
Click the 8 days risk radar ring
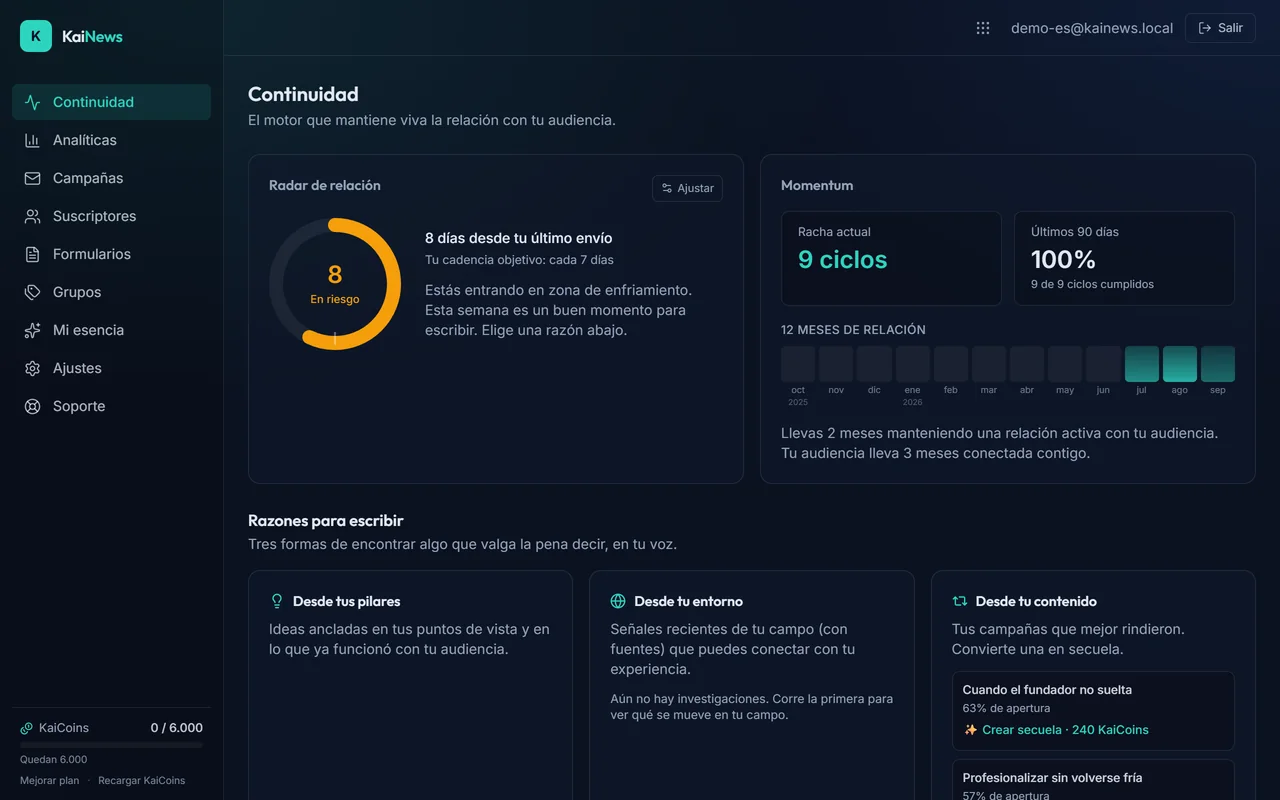pyautogui.click(x=335, y=284)
